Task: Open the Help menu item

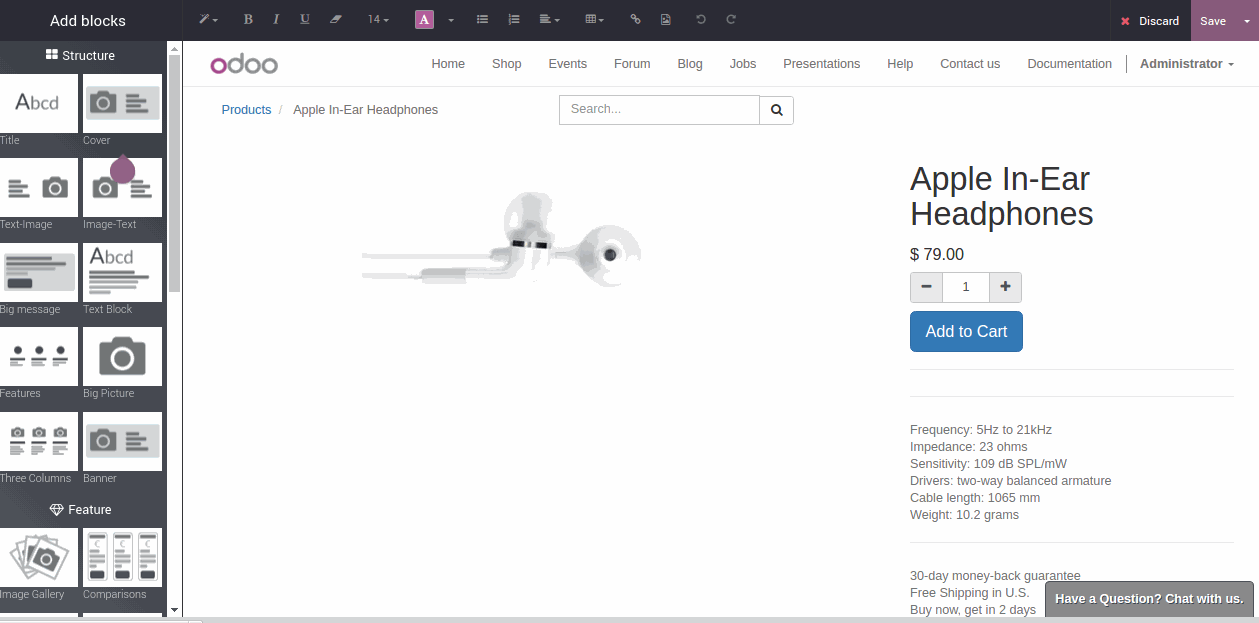Action: tap(900, 64)
